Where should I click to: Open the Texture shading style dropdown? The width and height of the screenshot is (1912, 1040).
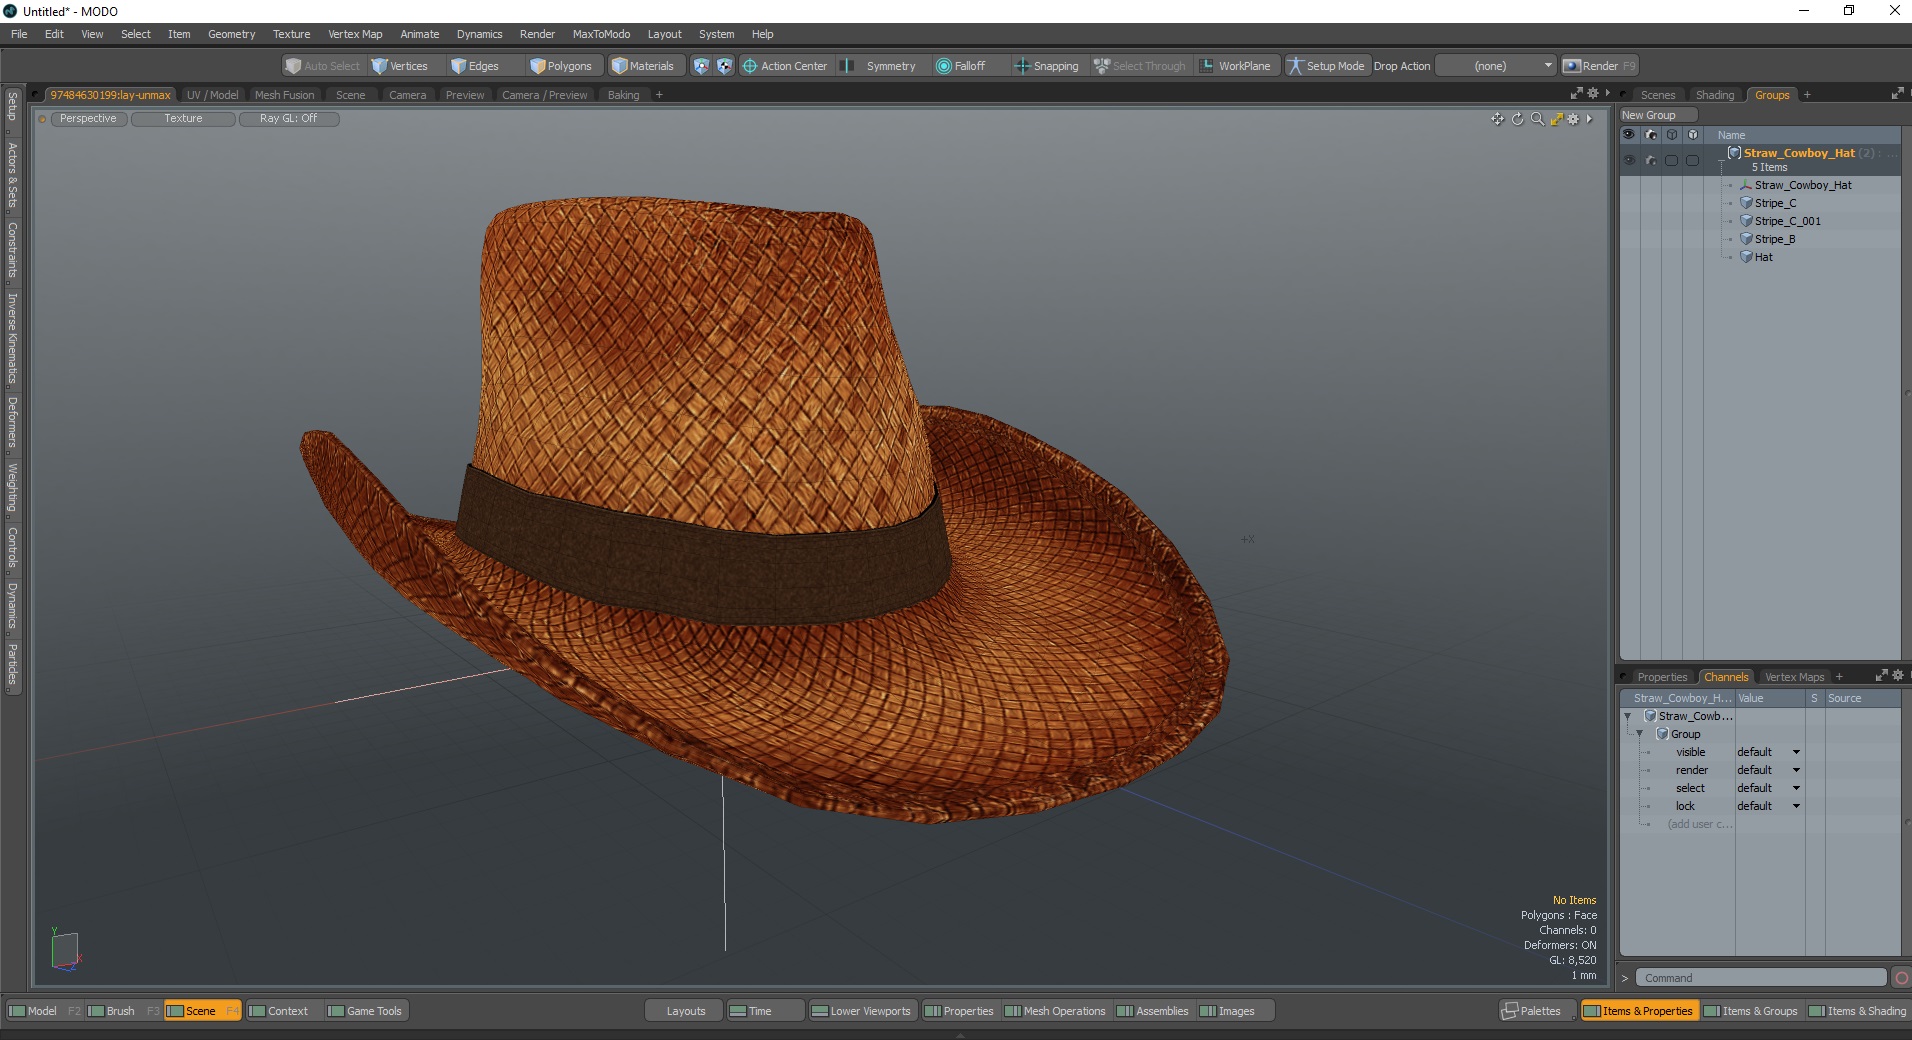coord(183,118)
